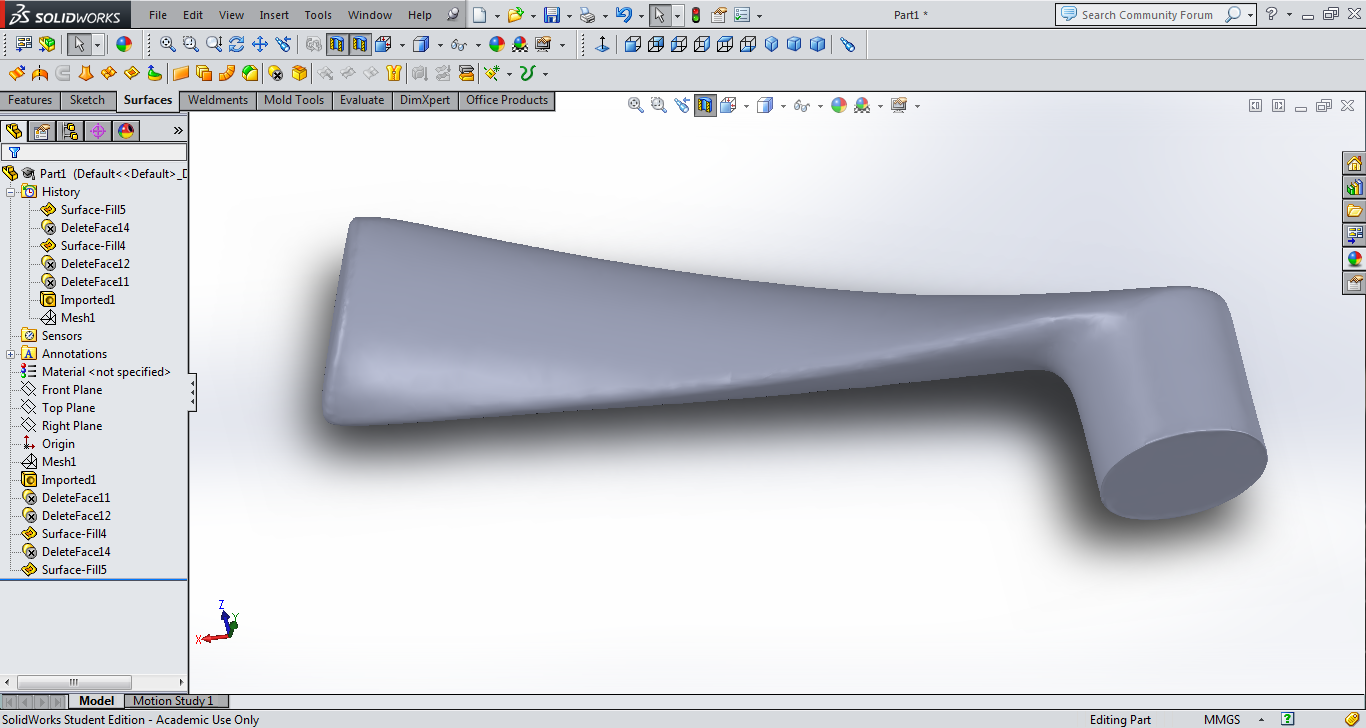The image size is (1366, 728).
Task: Select Surface-Fill5 under History
Action: [x=93, y=210]
